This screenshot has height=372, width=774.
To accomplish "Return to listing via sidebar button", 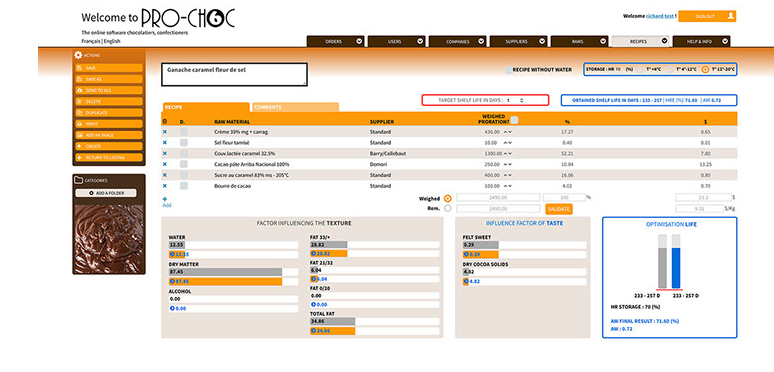I will coord(109,157).
